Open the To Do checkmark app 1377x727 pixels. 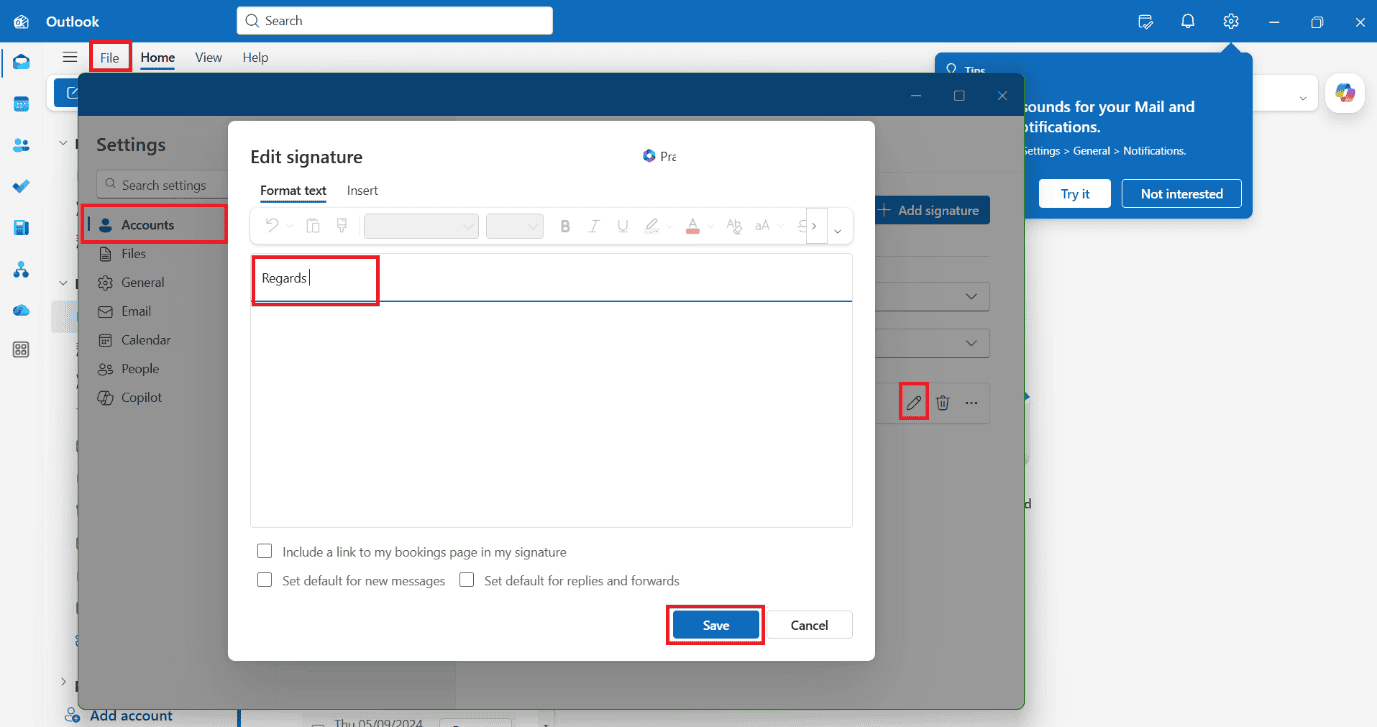point(21,187)
